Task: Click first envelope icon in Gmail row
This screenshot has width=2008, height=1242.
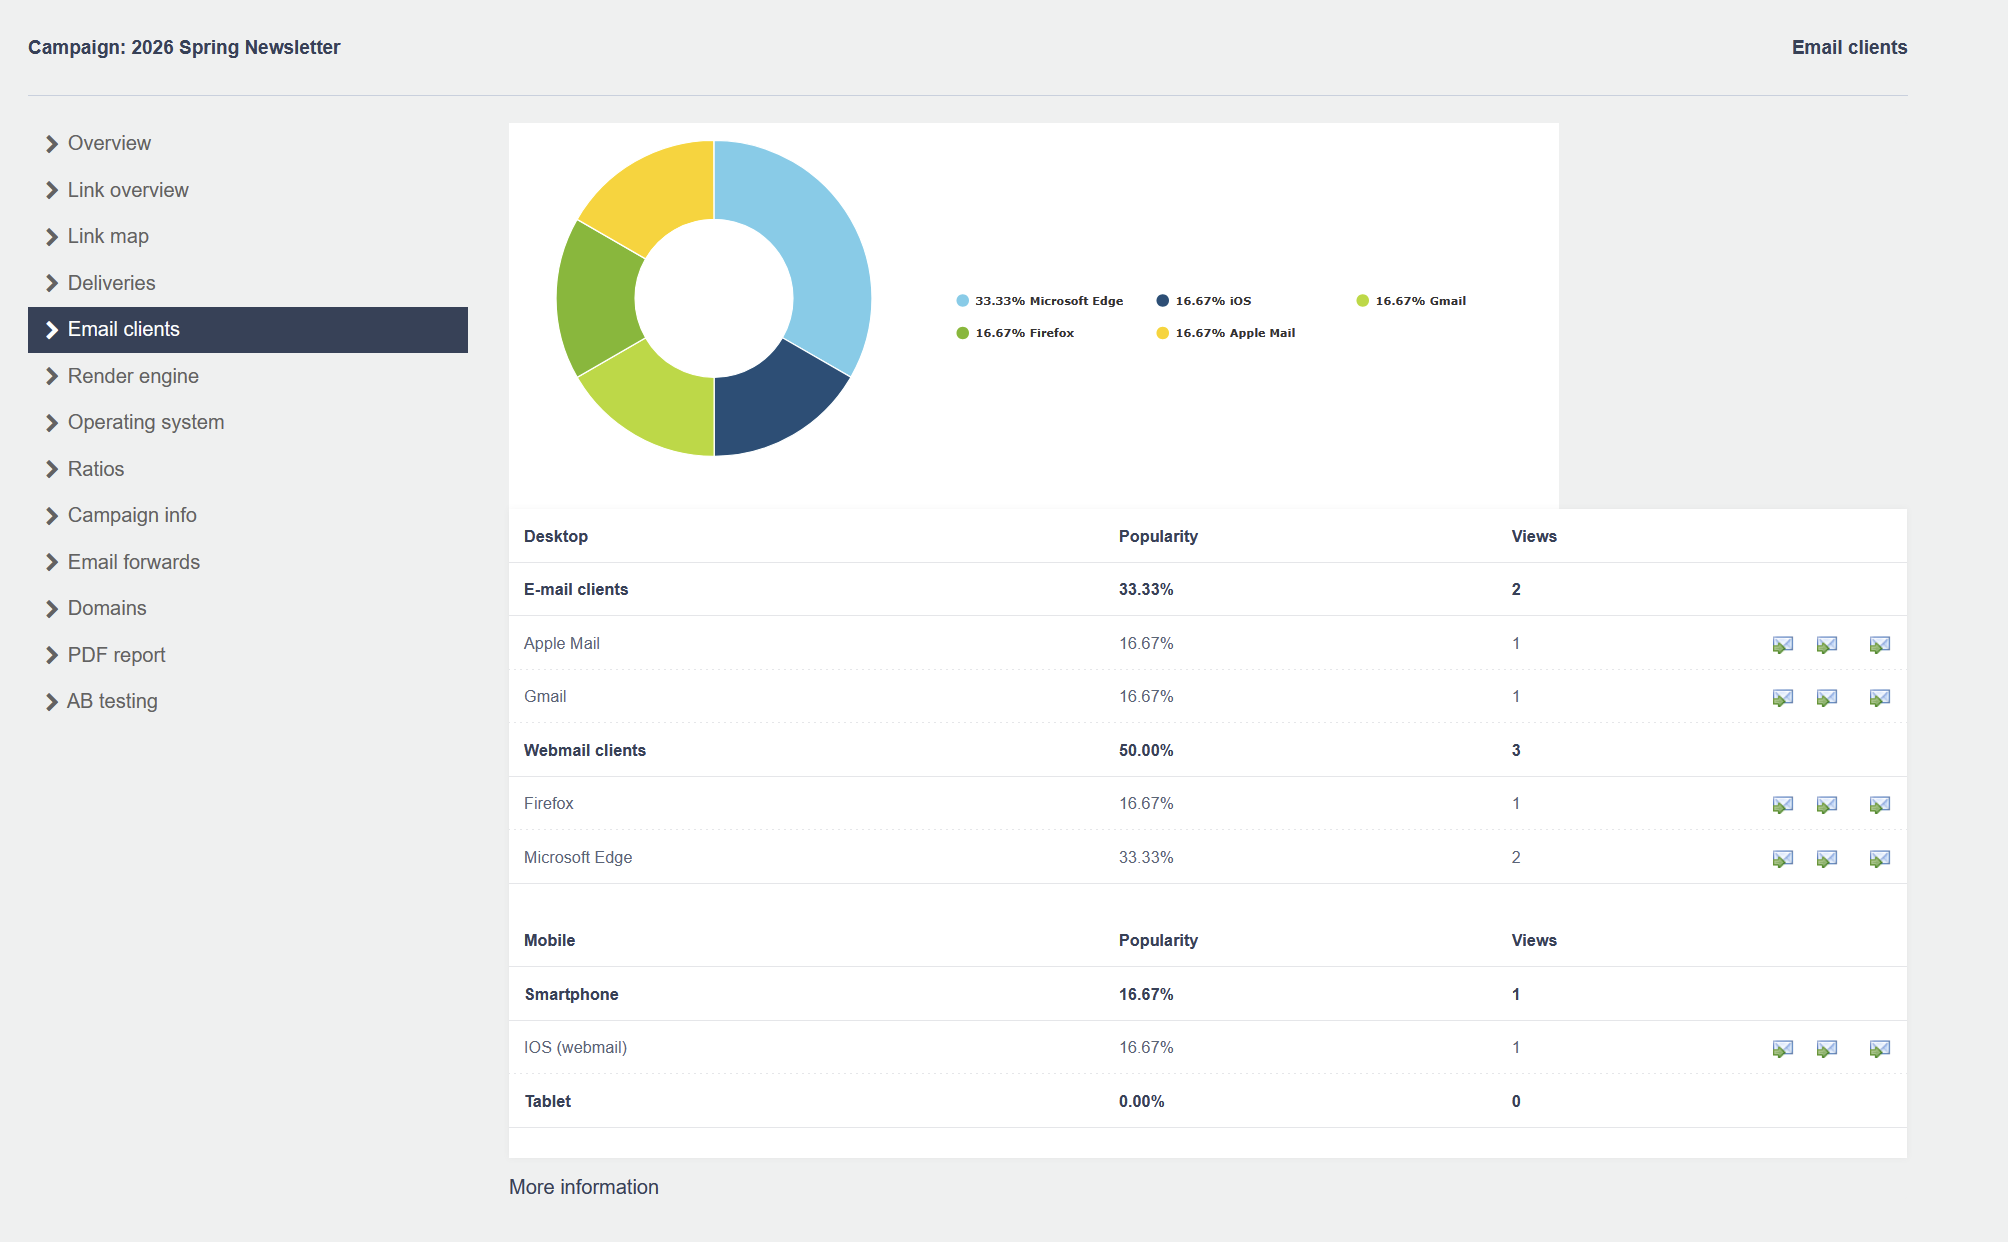Action: tap(1782, 698)
